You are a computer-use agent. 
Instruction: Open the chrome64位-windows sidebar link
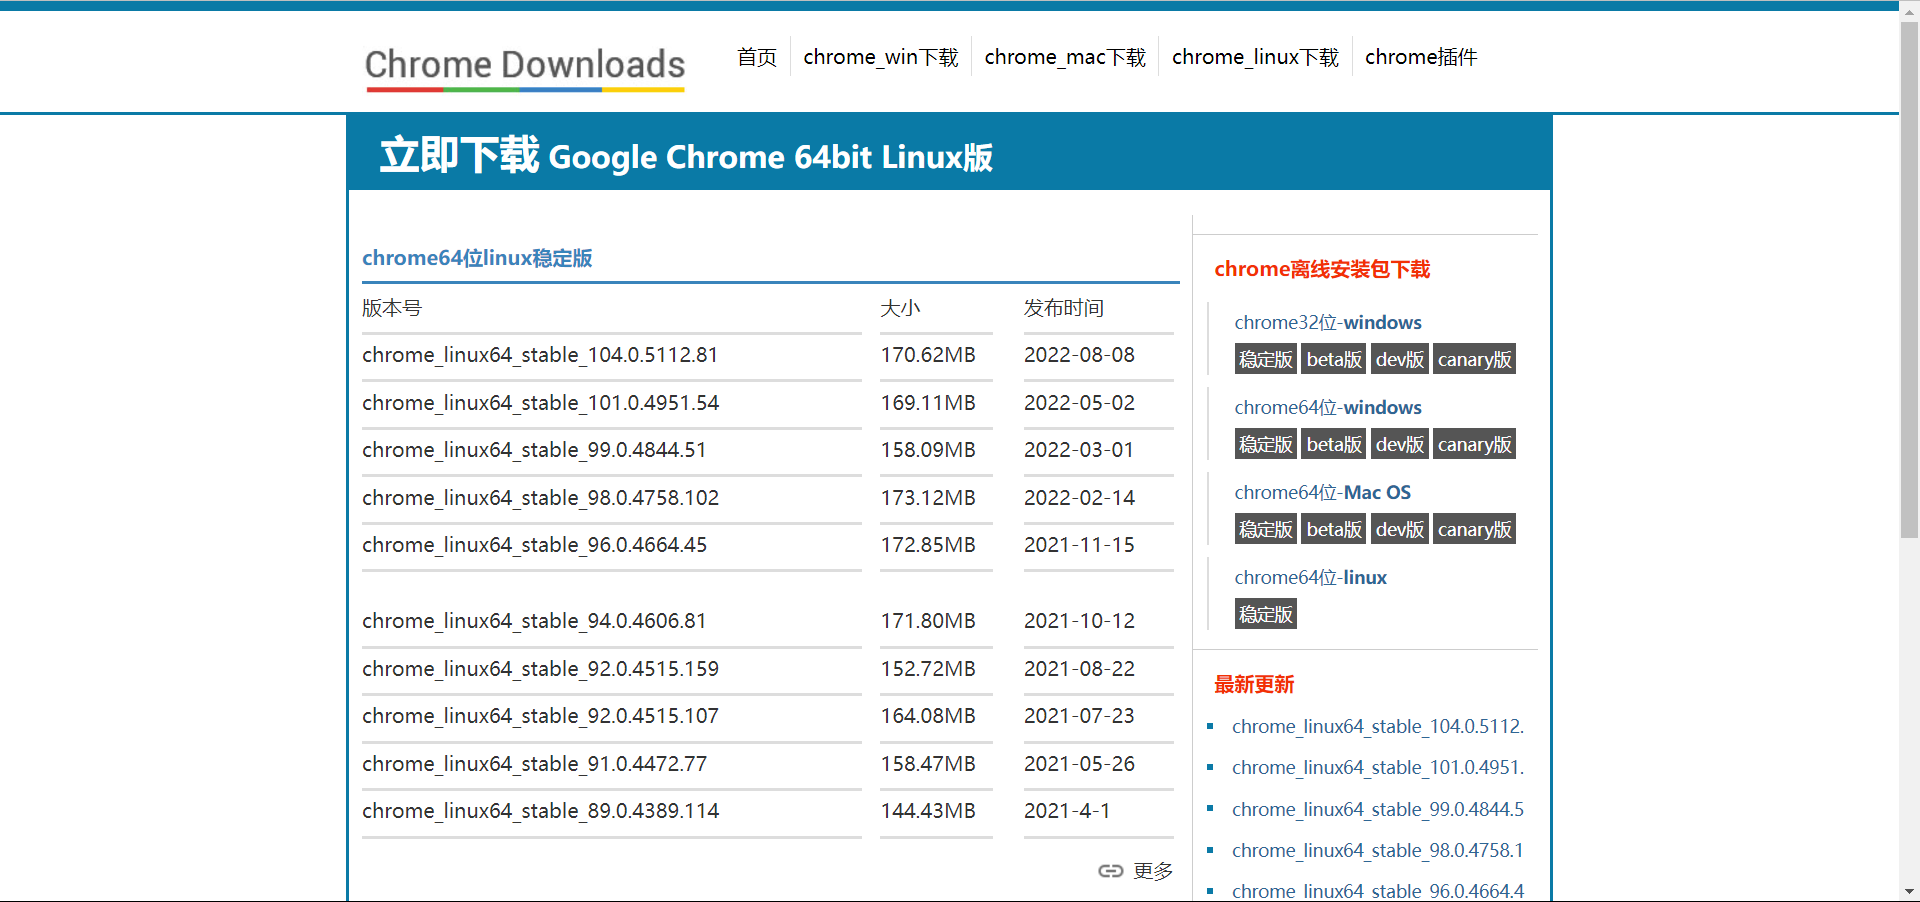point(1327,407)
